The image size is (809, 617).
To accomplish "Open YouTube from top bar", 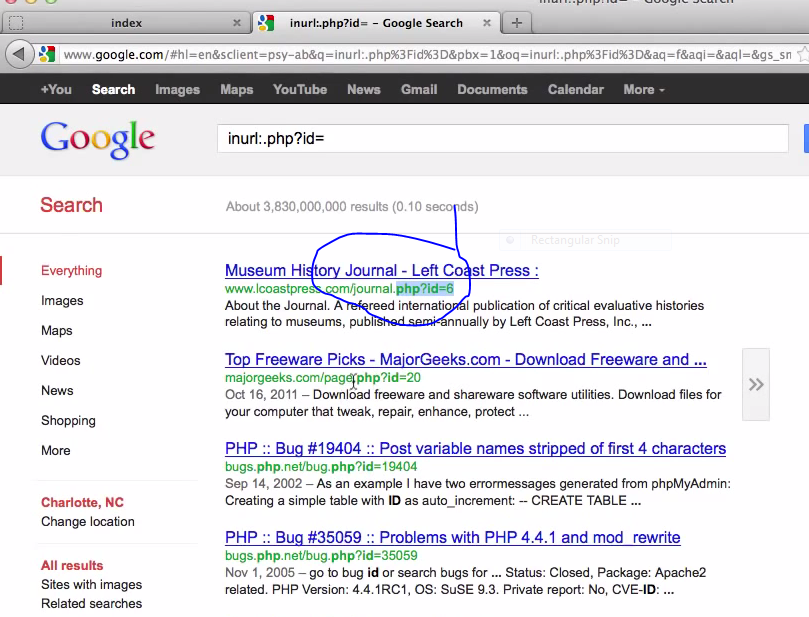I will 300,89.
